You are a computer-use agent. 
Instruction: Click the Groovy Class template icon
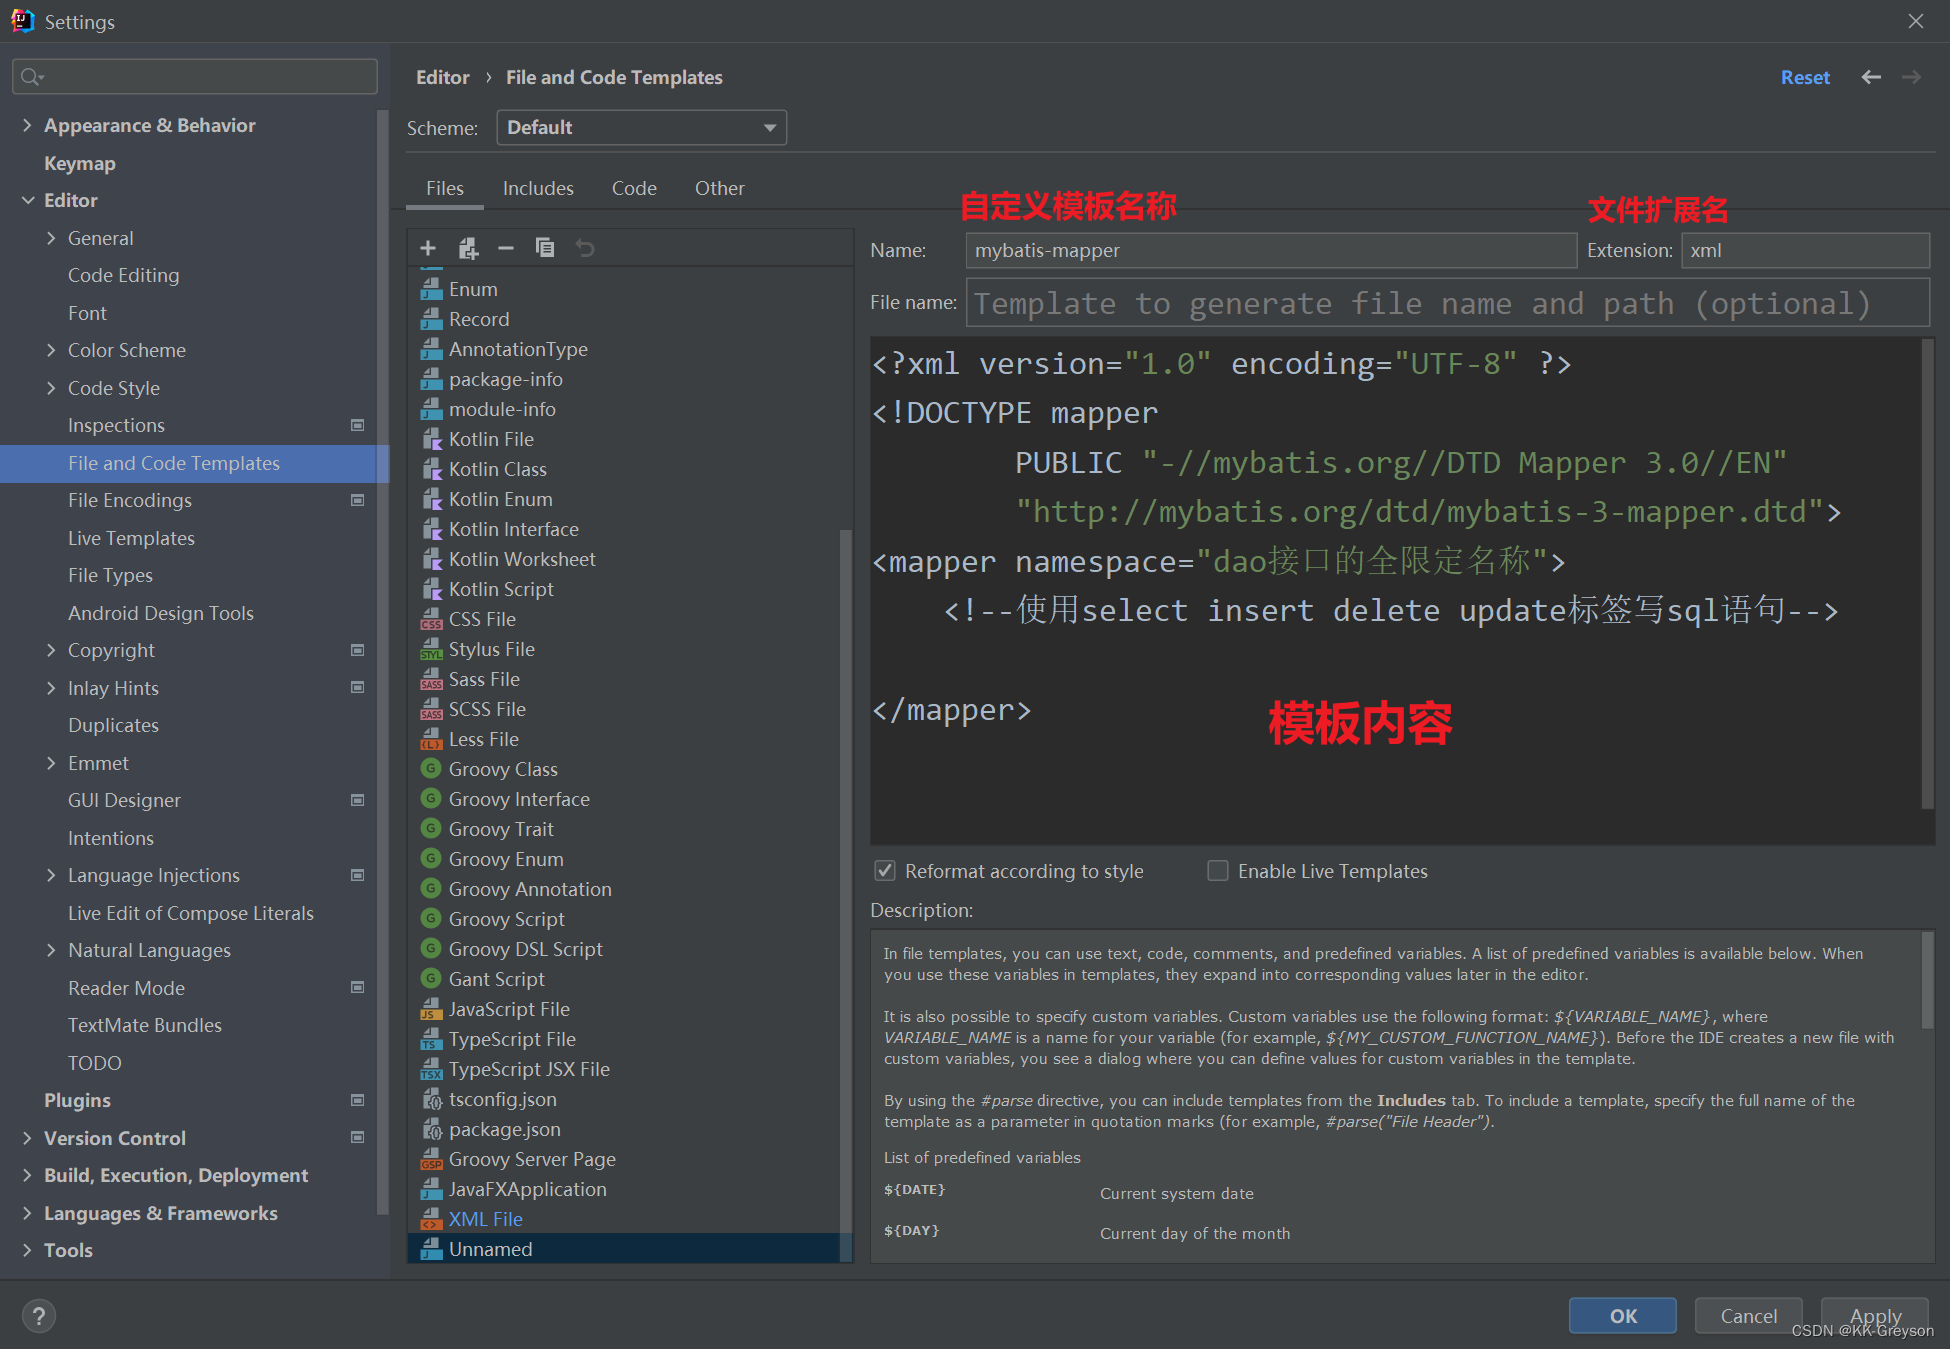point(431,768)
